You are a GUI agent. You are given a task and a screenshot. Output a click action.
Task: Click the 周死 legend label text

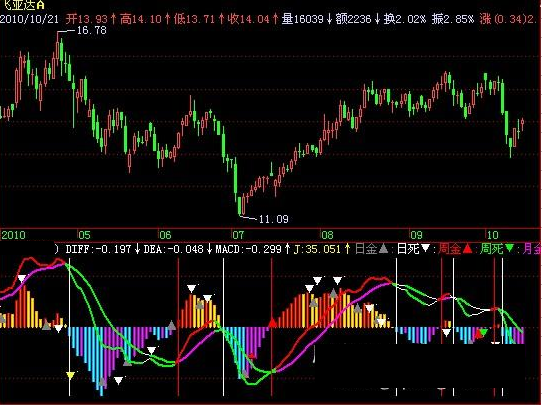tap(492, 248)
